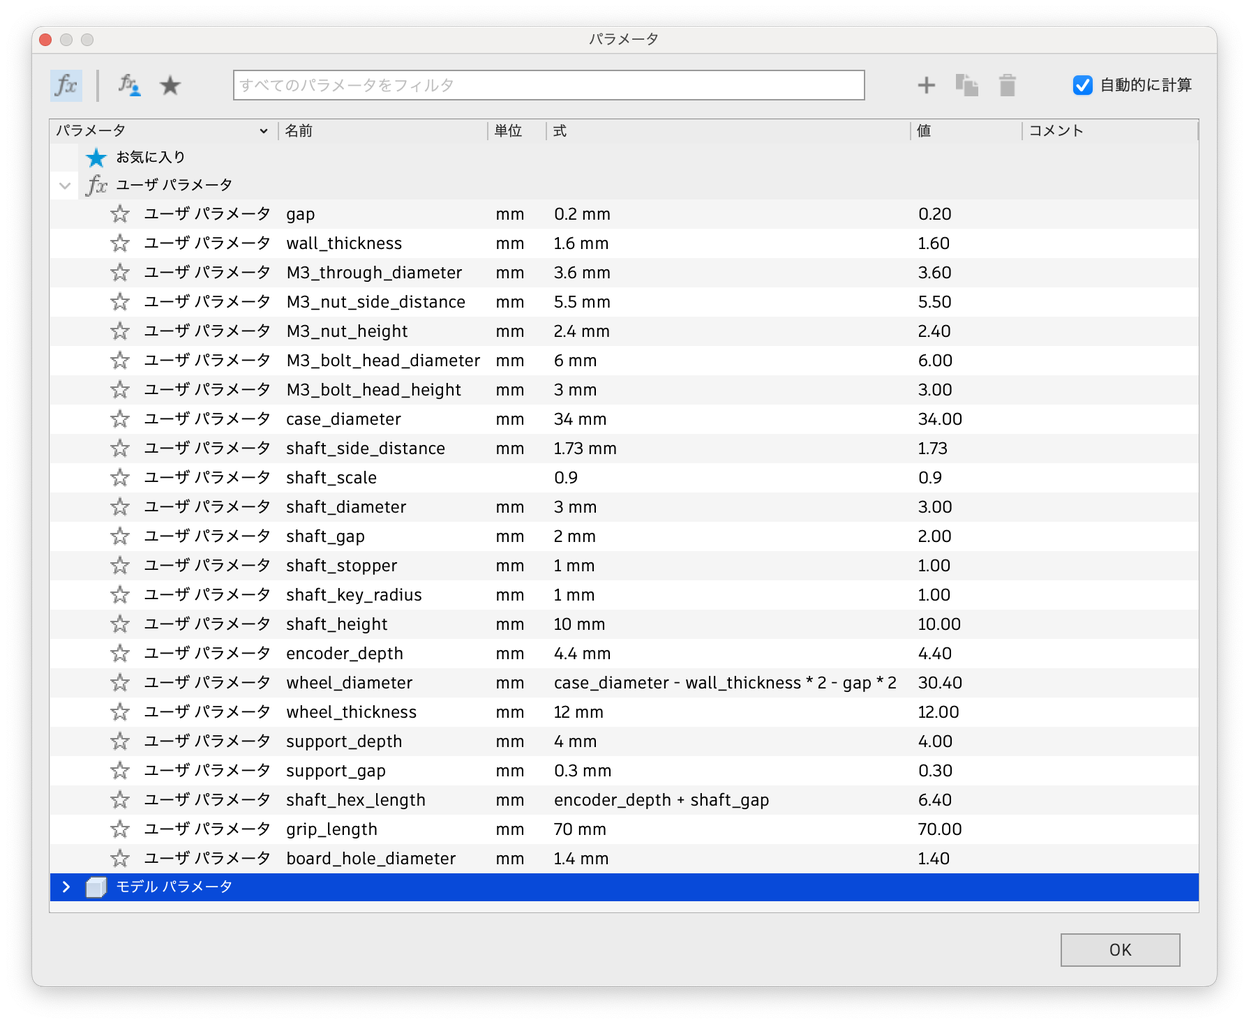Click the モデル パラメータ cube icon
Viewport: 1249px width, 1024px height.
tap(96, 887)
